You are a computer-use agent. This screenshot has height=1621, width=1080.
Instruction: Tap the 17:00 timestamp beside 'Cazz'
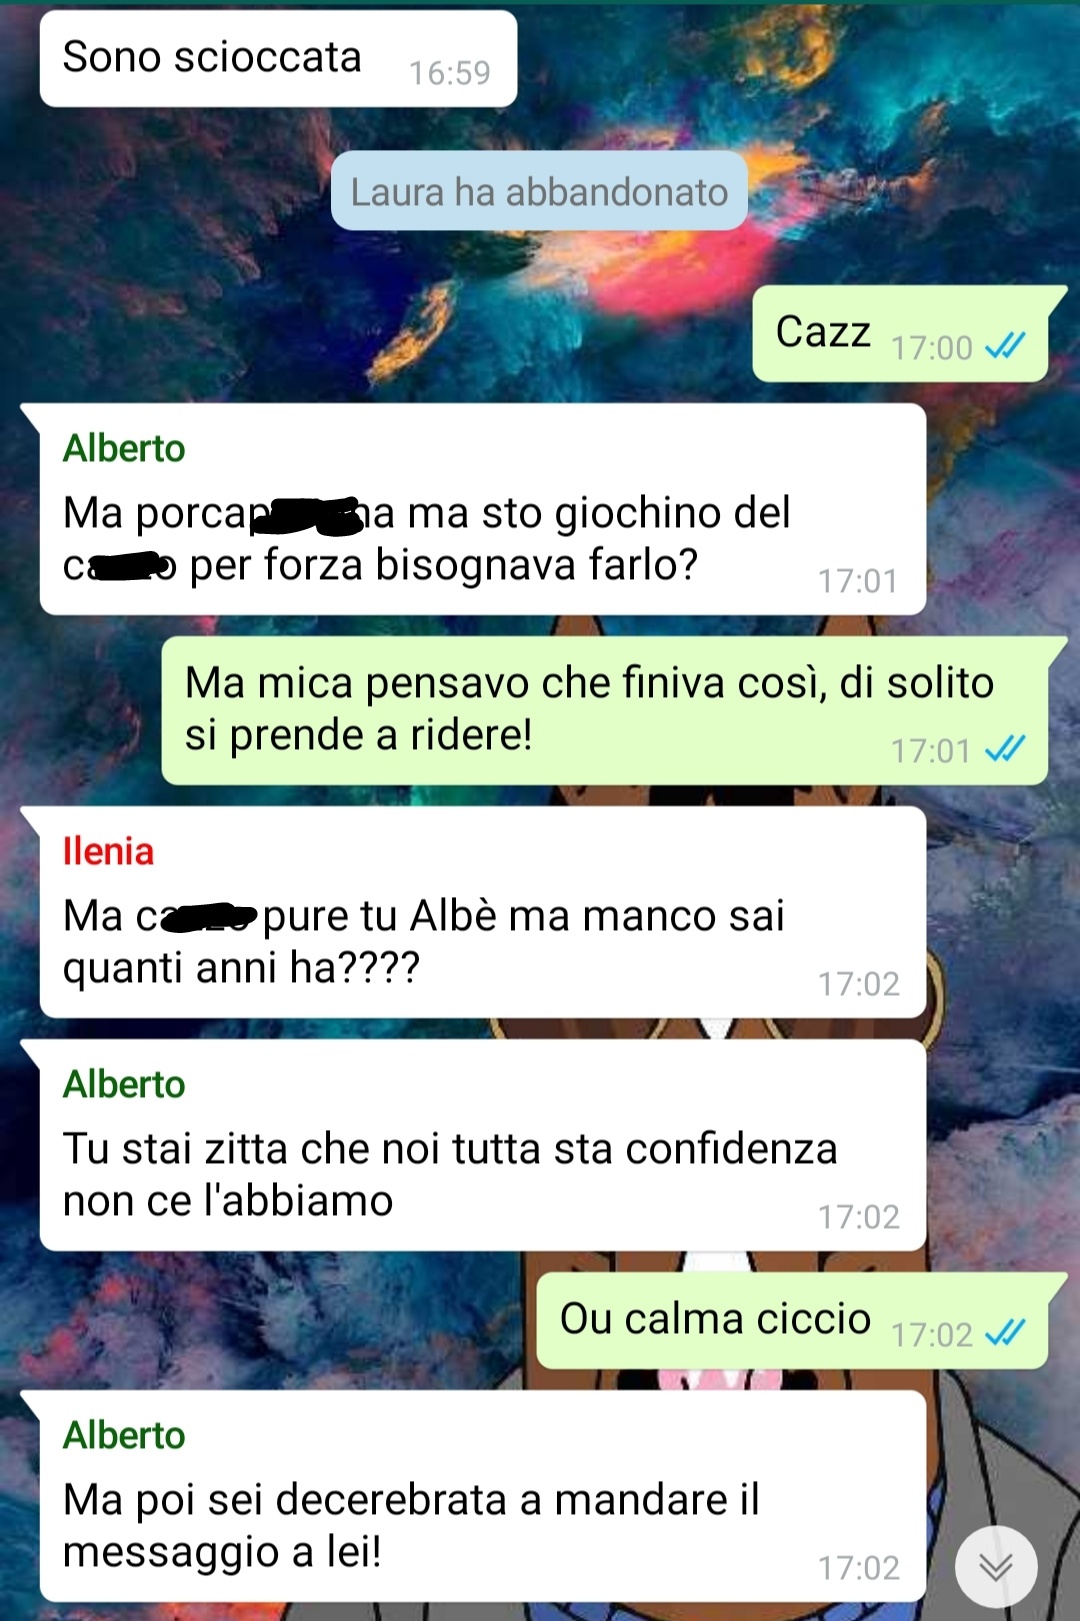pyautogui.click(x=931, y=348)
